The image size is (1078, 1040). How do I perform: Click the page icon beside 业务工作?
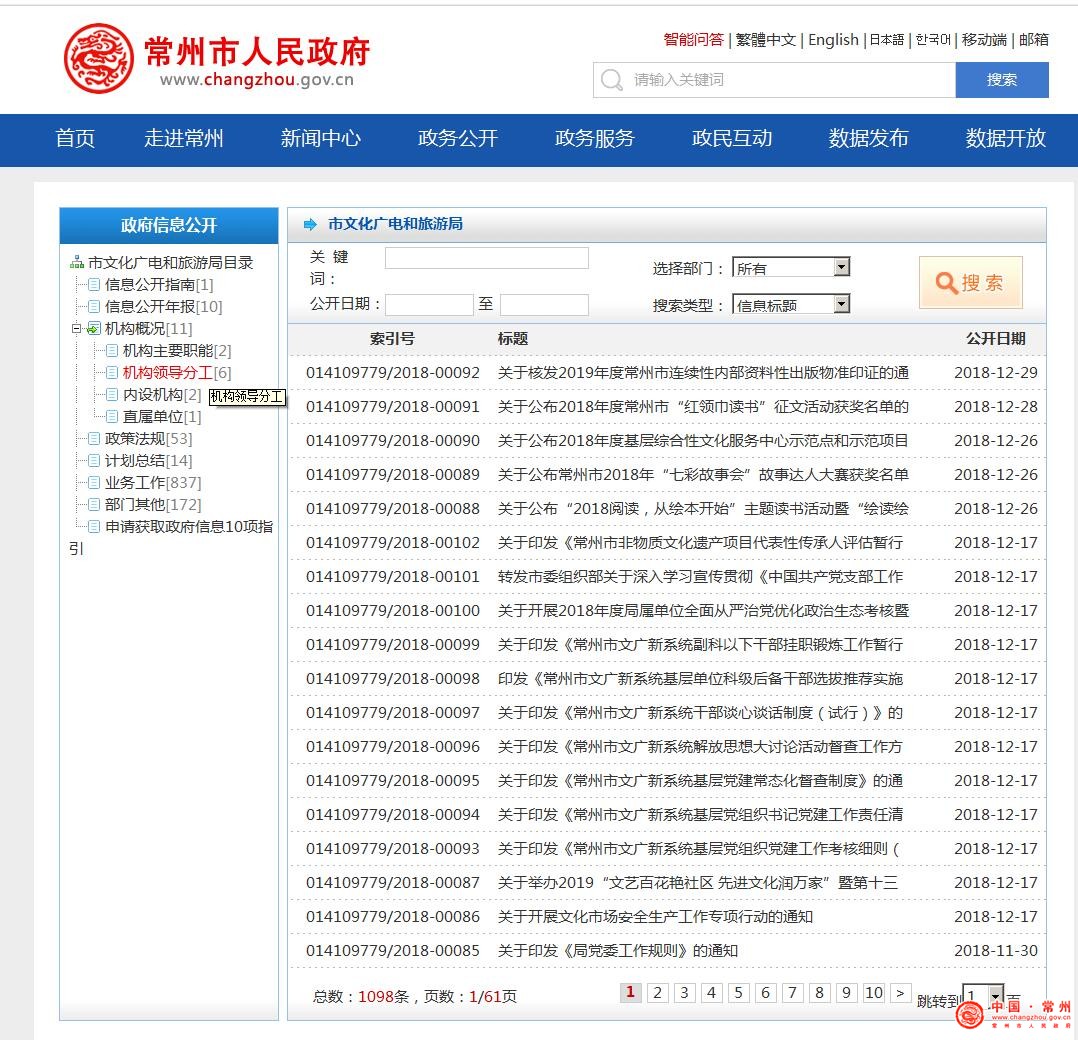tap(94, 483)
